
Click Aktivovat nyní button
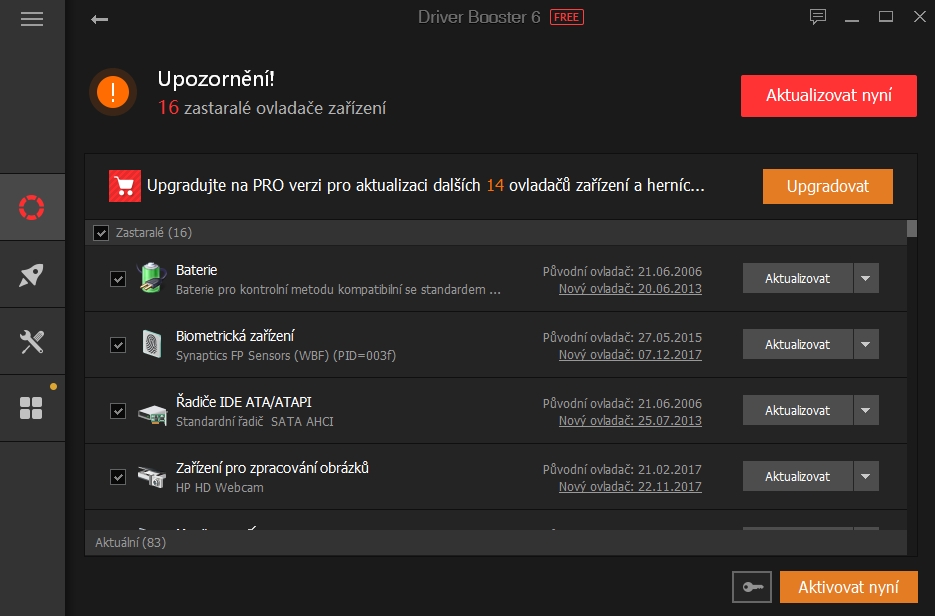pyautogui.click(x=849, y=587)
